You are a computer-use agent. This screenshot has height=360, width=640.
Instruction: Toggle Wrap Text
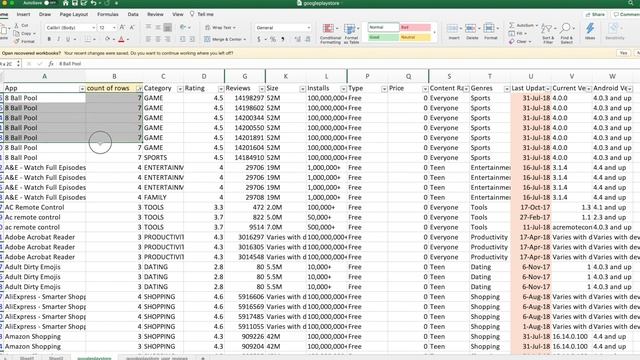pyautogui.click(x=219, y=27)
